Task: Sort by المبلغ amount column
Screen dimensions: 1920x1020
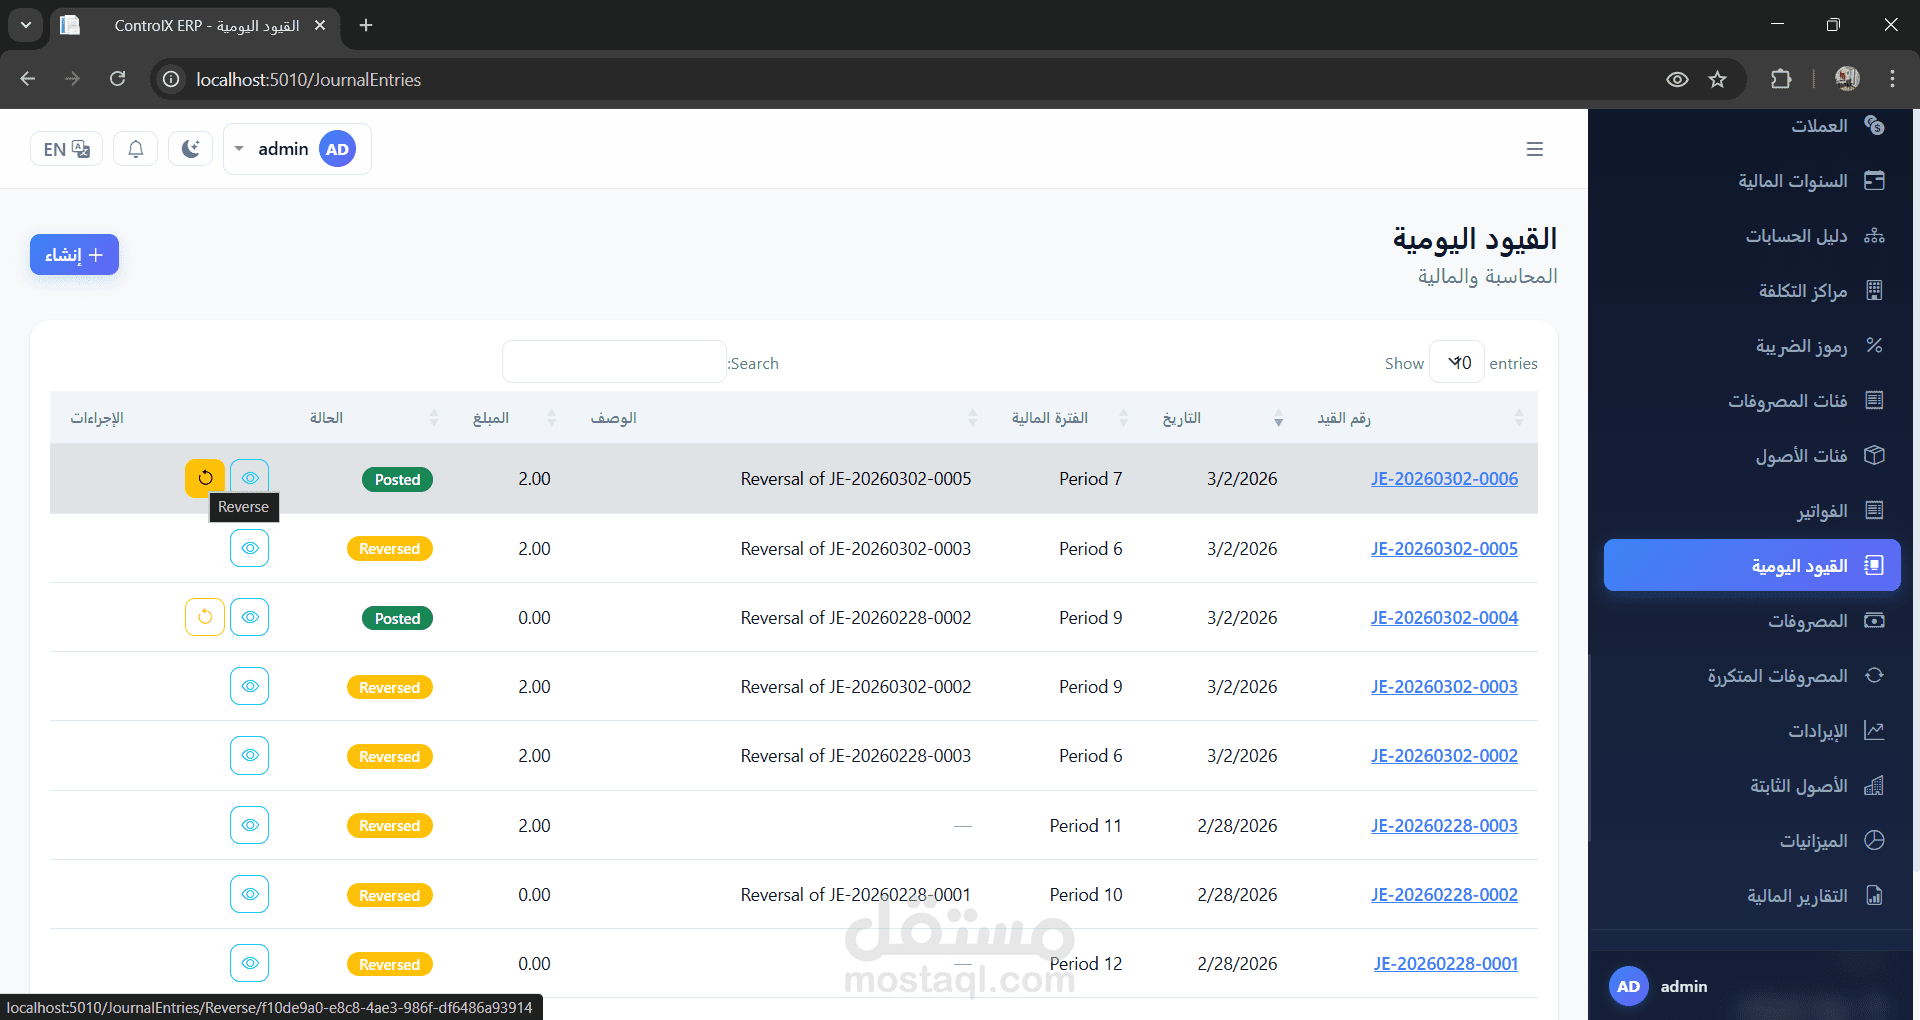Action: click(510, 418)
